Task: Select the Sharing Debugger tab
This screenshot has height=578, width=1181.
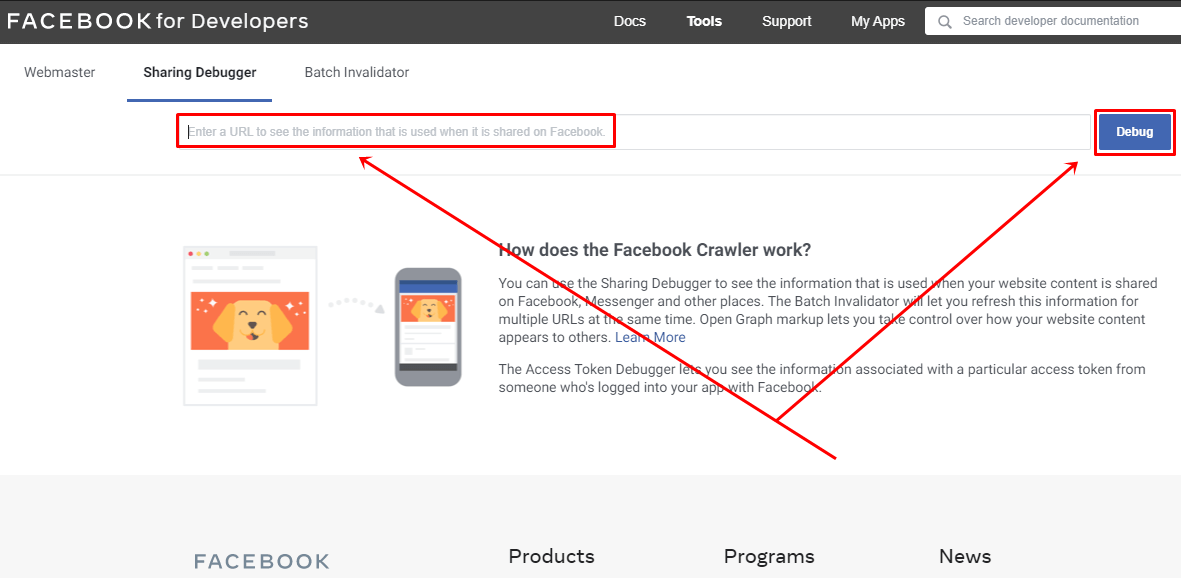Action: [x=199, y=72]
